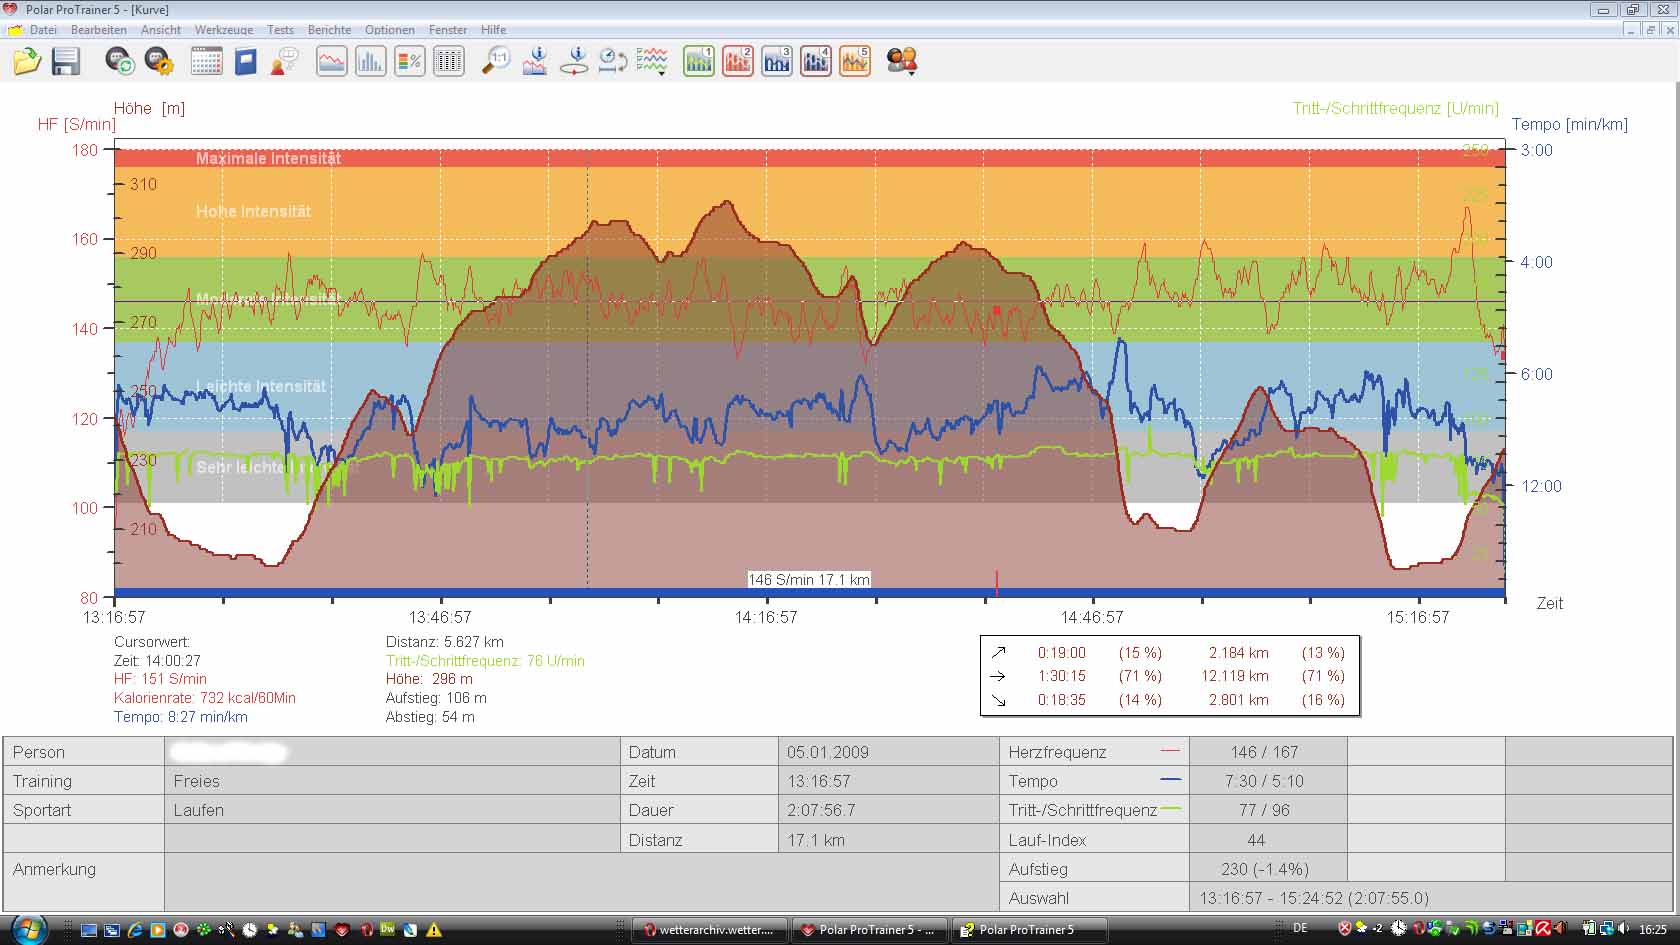This screenshot has height=945, width=1680.
Task: Open the Werkzeuge menu
Action: pos(223,30)
